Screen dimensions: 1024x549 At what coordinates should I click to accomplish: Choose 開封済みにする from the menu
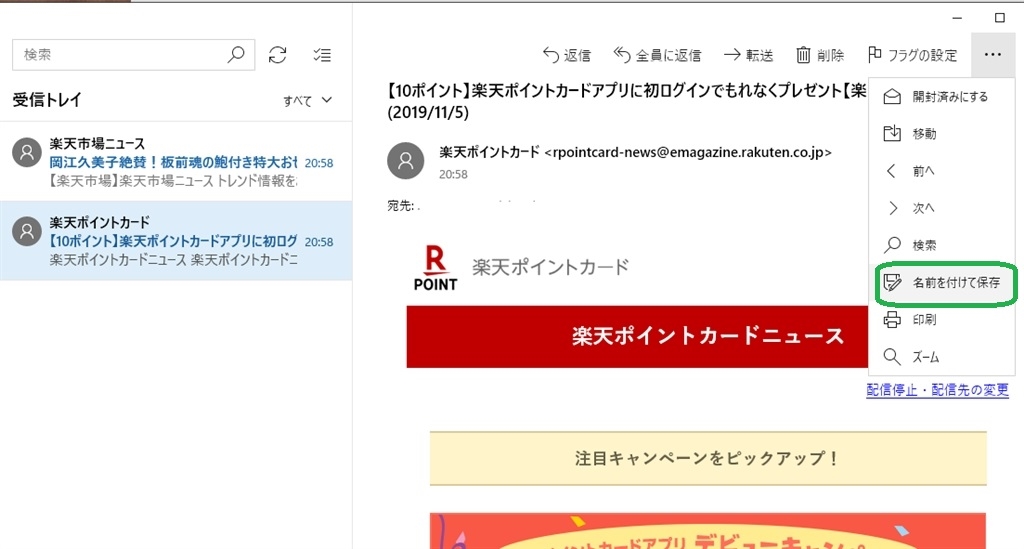942,97
